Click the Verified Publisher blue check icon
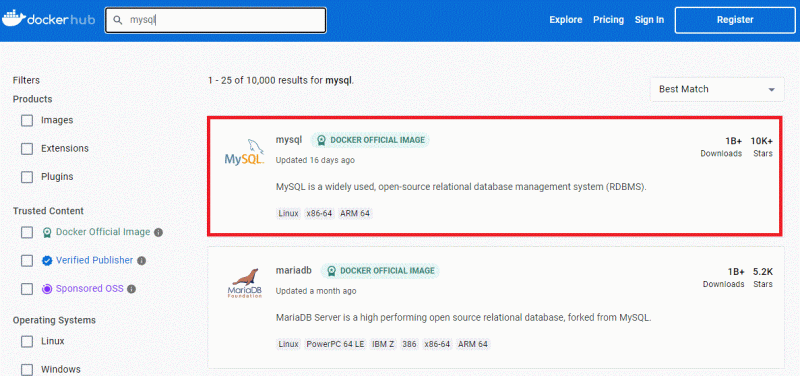 coord(47,261)
